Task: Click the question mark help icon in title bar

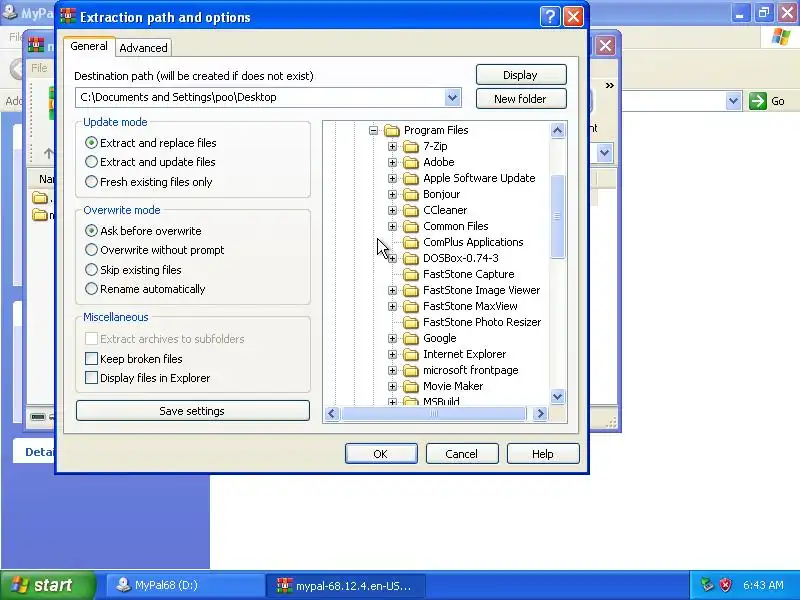Action: (550, 17)
